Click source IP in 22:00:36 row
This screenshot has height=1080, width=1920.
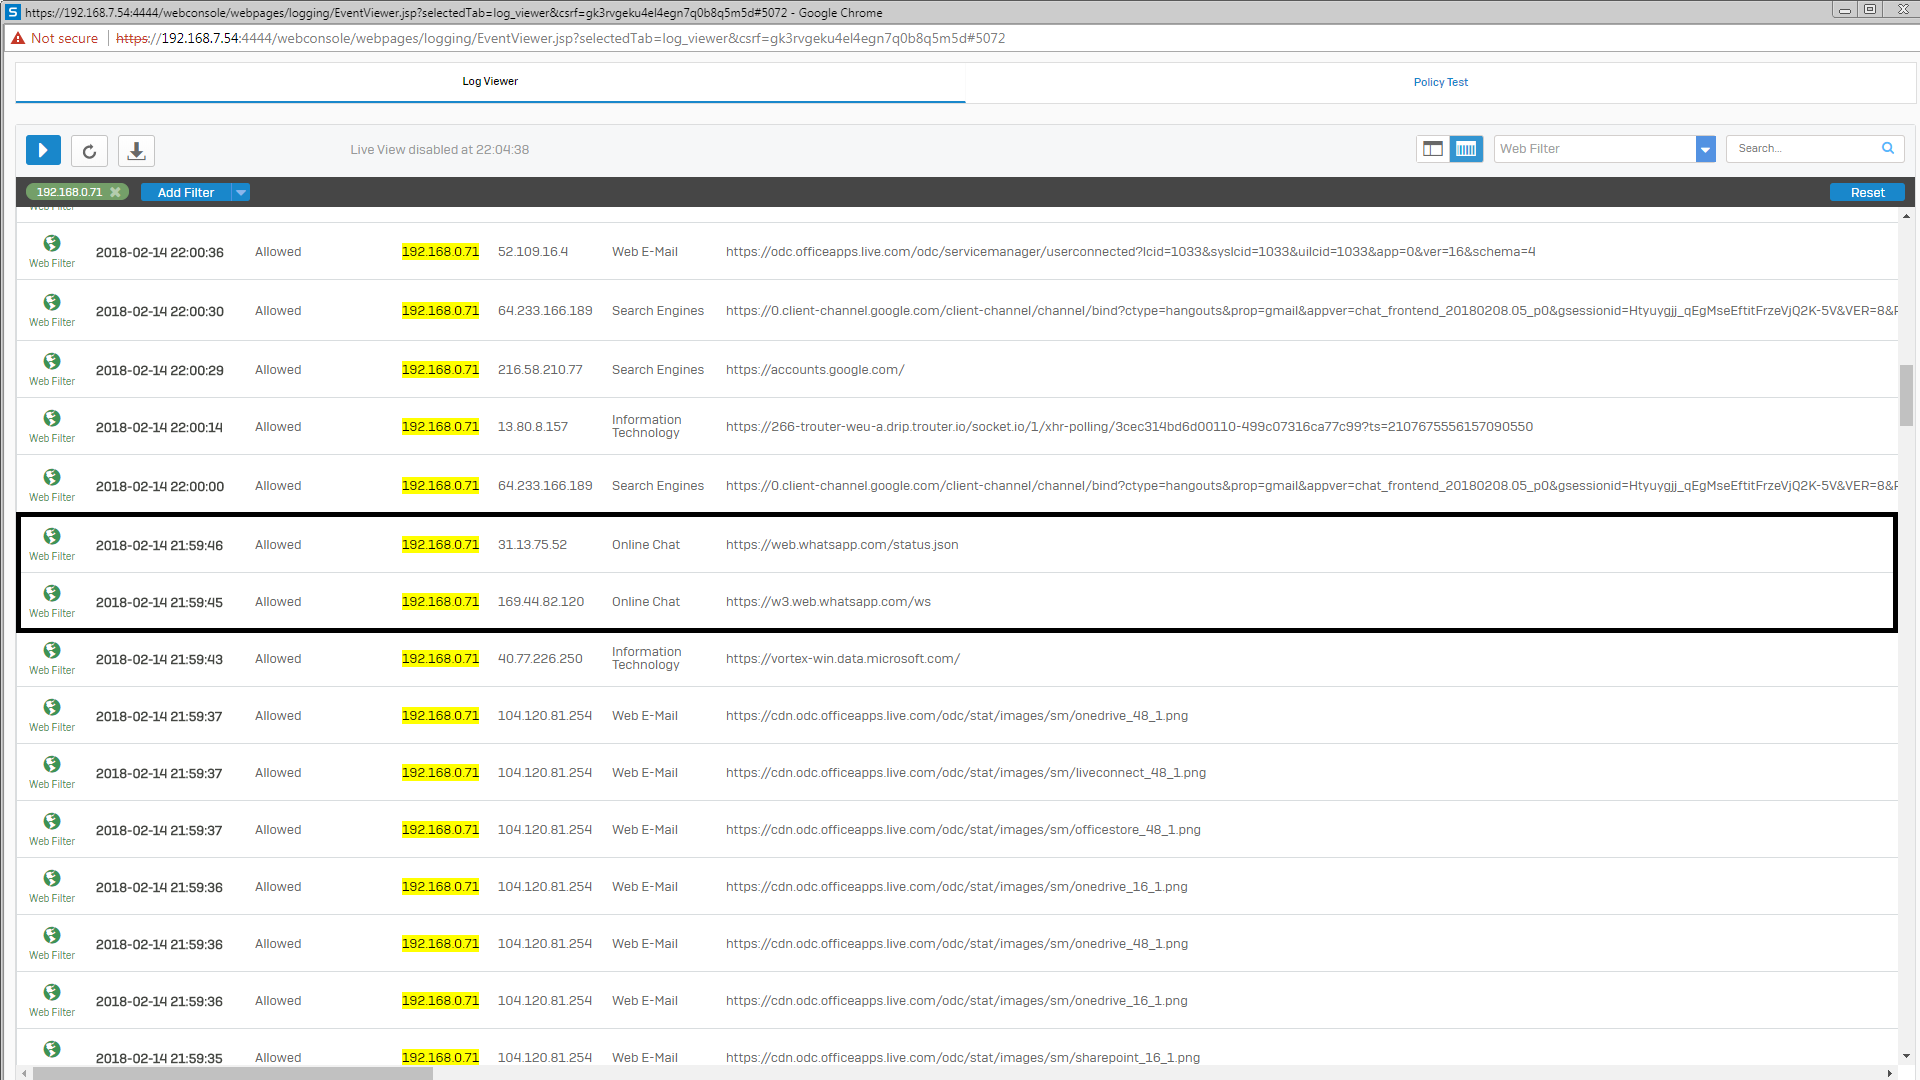tap(440, 252)
